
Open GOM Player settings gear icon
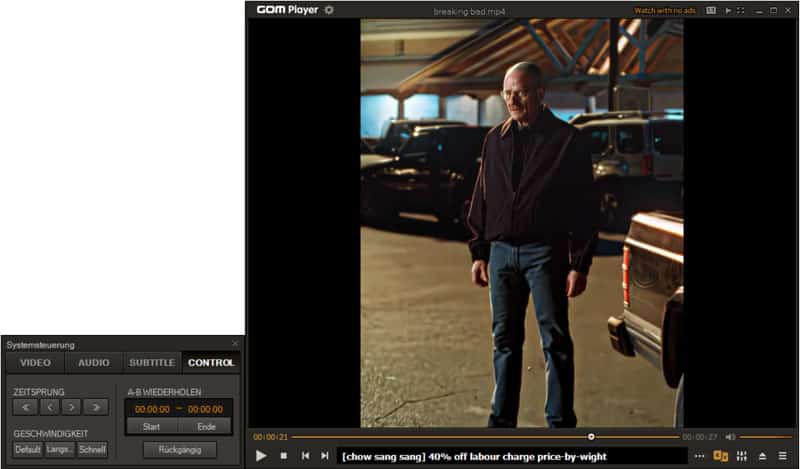point(329,10)
